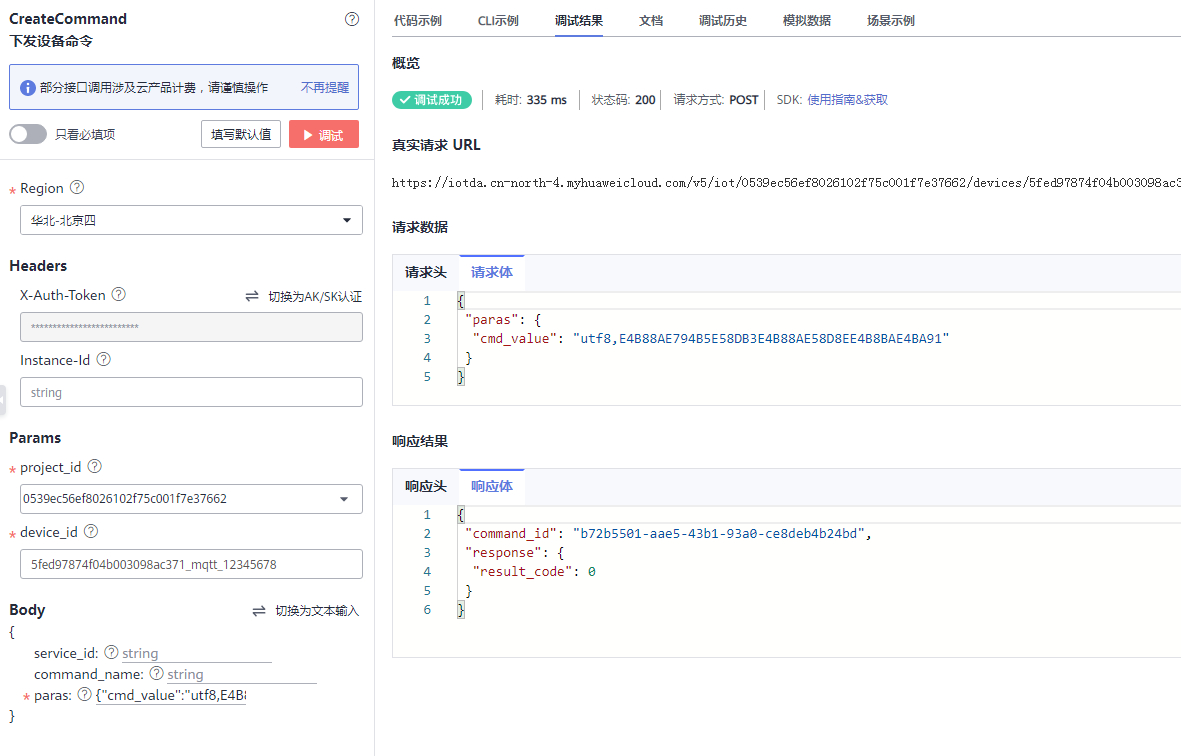Click the 耗时: 335 ms text
The width and height of the screenshot is (1181, 756).
[530, 99]
